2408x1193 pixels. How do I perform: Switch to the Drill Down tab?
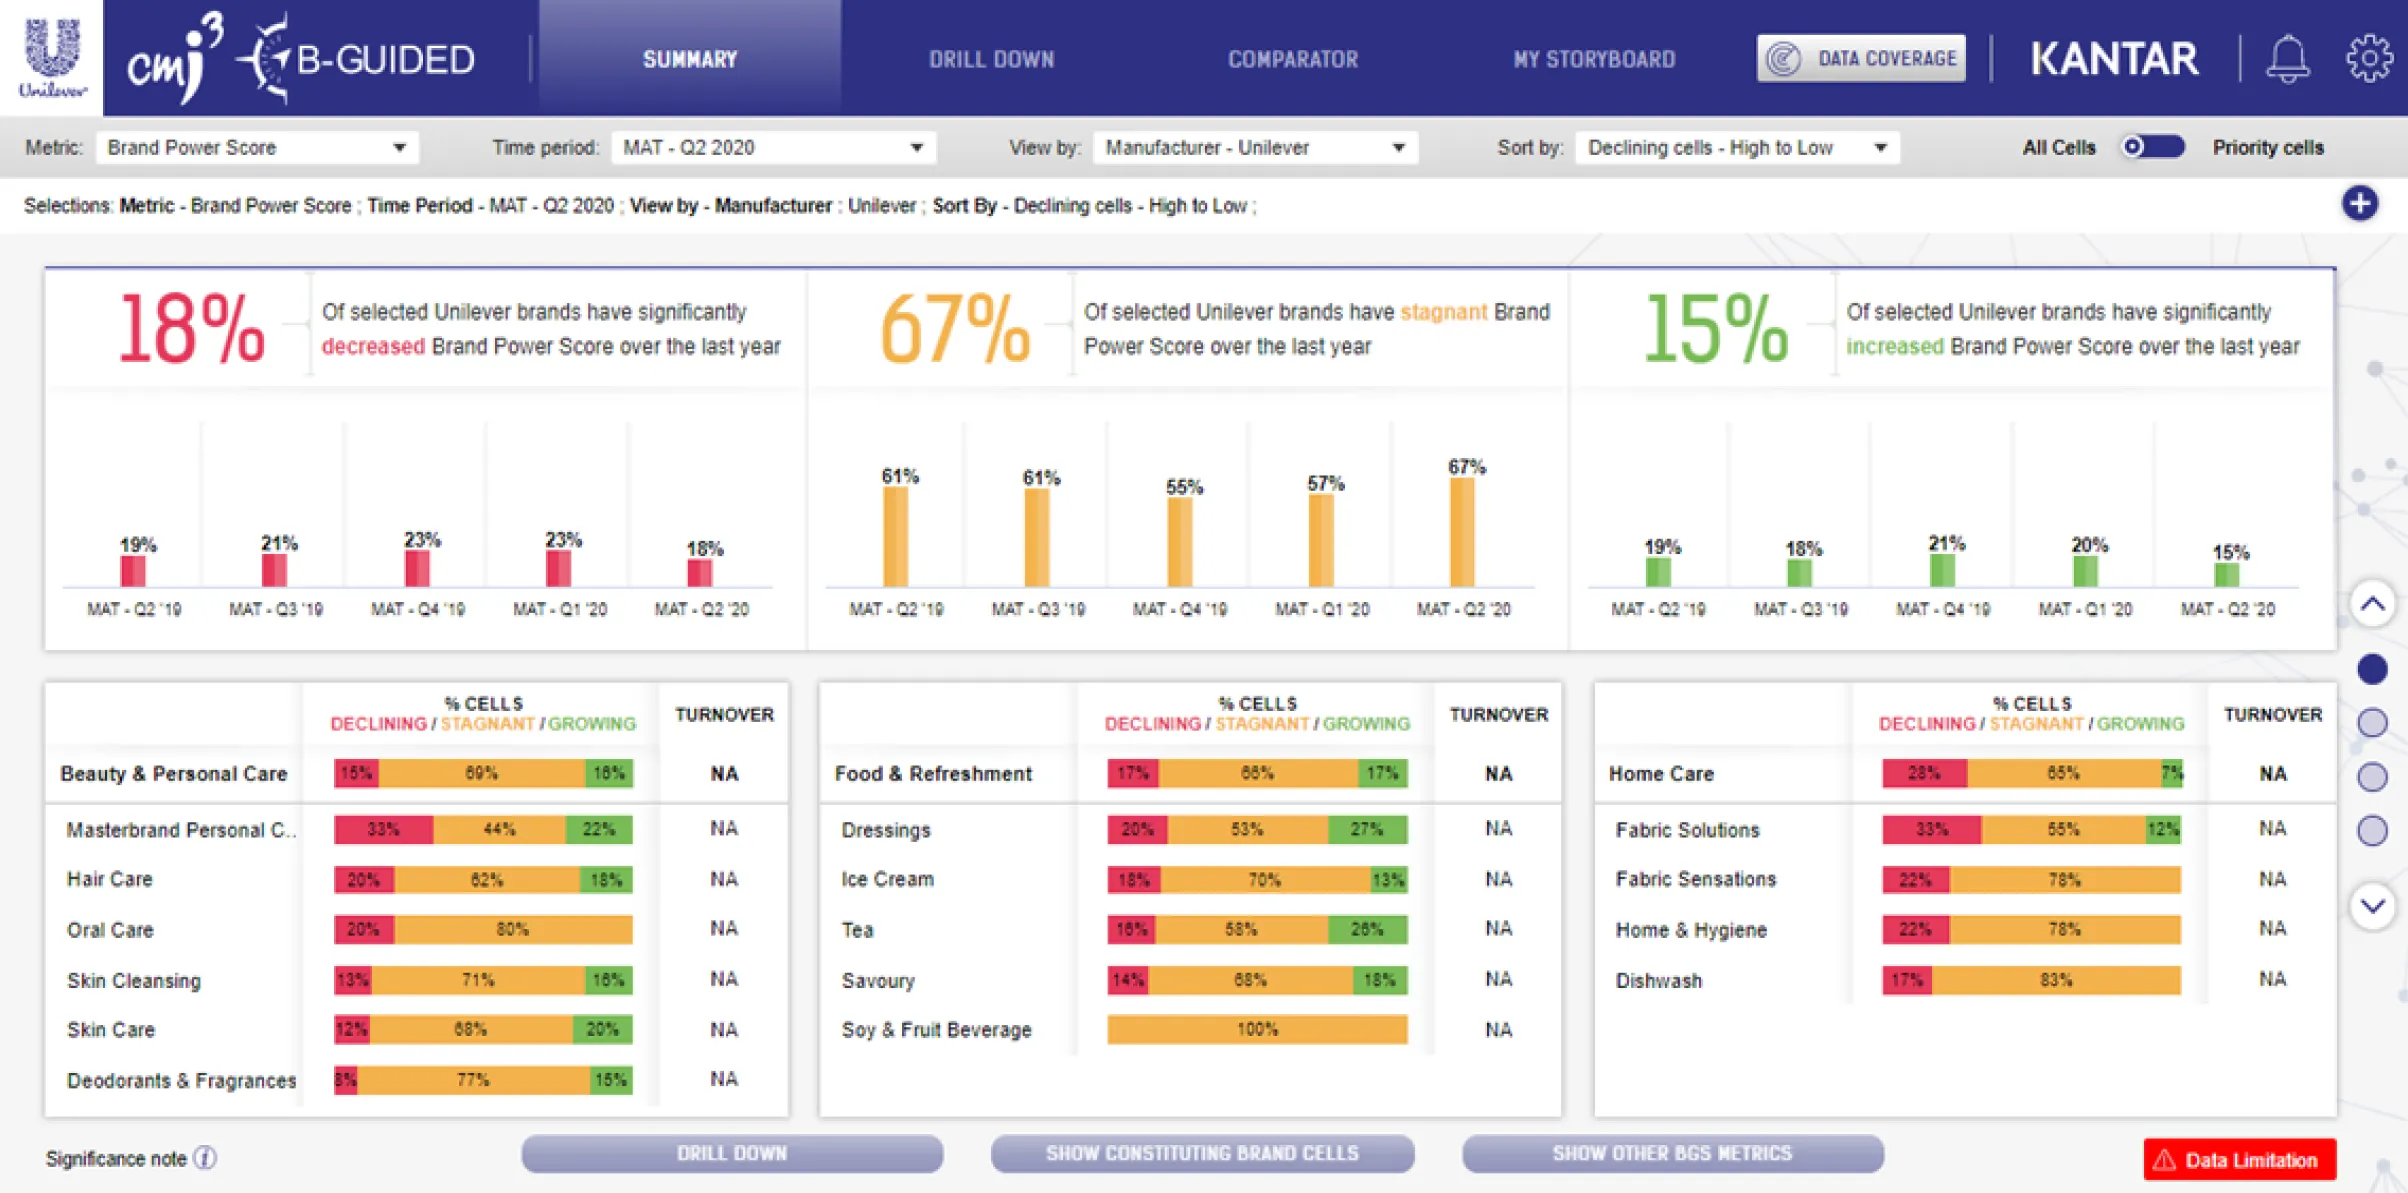click(x=991, y=59)
